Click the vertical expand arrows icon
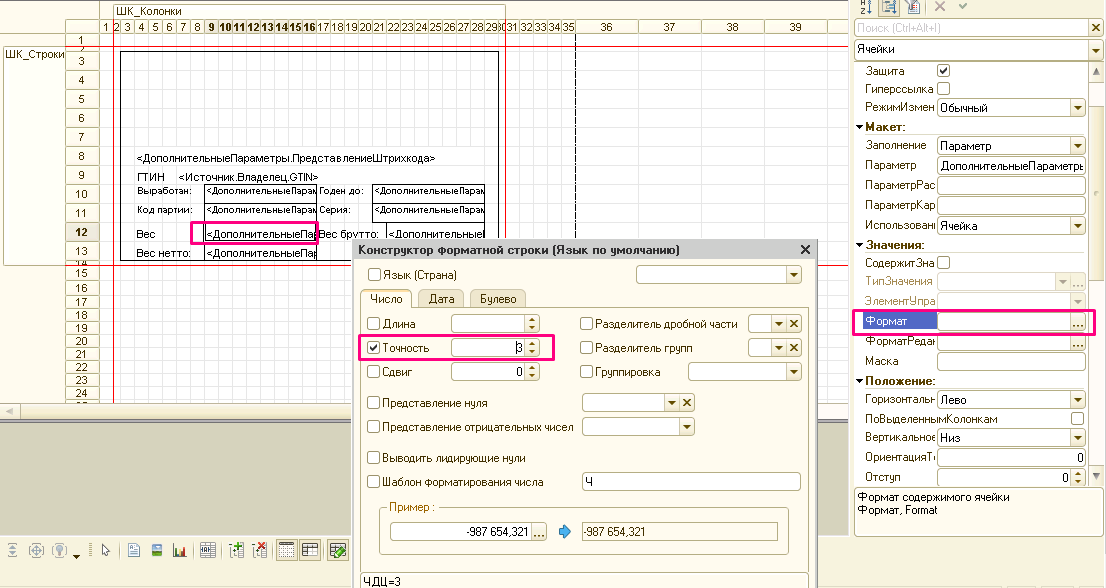The height and width of the screenshot is (588, 1106). click(x=12, y=551)
